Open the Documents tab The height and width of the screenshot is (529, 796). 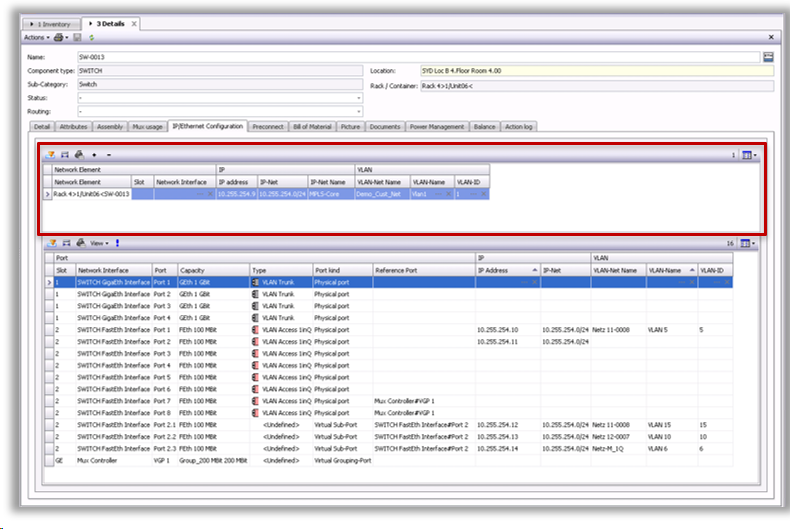pyautogui.click(x=385, y=126)
